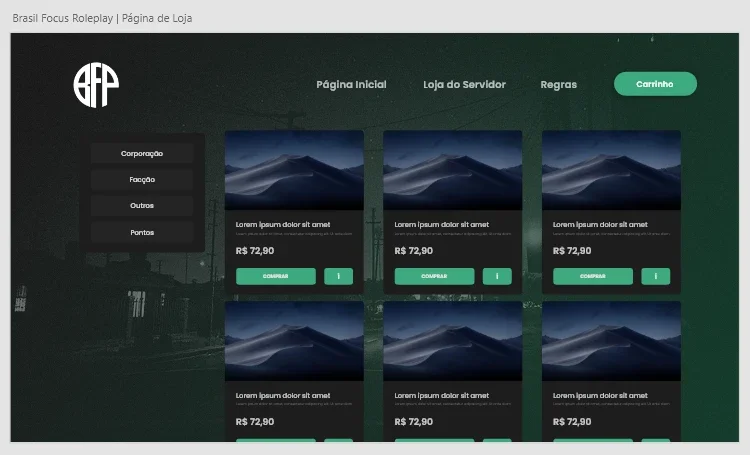Click 'Lorem ipsum dolor sit amet' title, right bottom card

coord(600,395)
